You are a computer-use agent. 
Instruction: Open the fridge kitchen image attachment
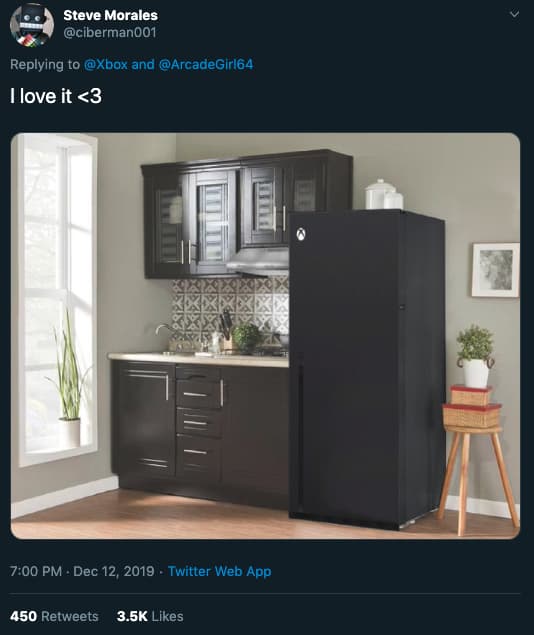point(265,336)
